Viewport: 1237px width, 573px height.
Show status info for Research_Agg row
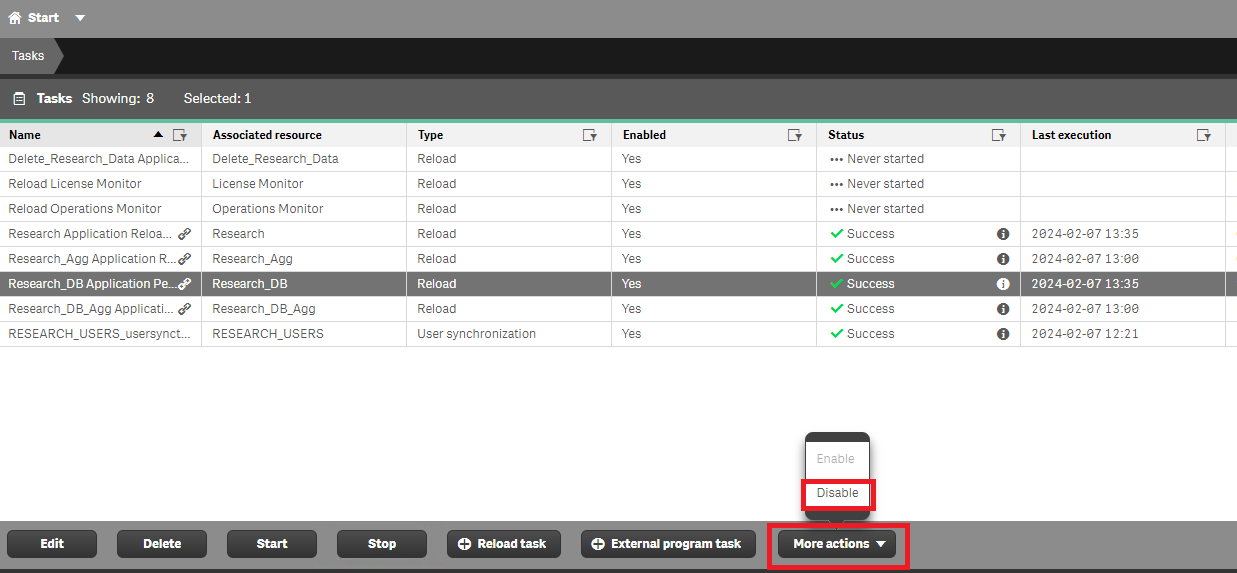1003,259
